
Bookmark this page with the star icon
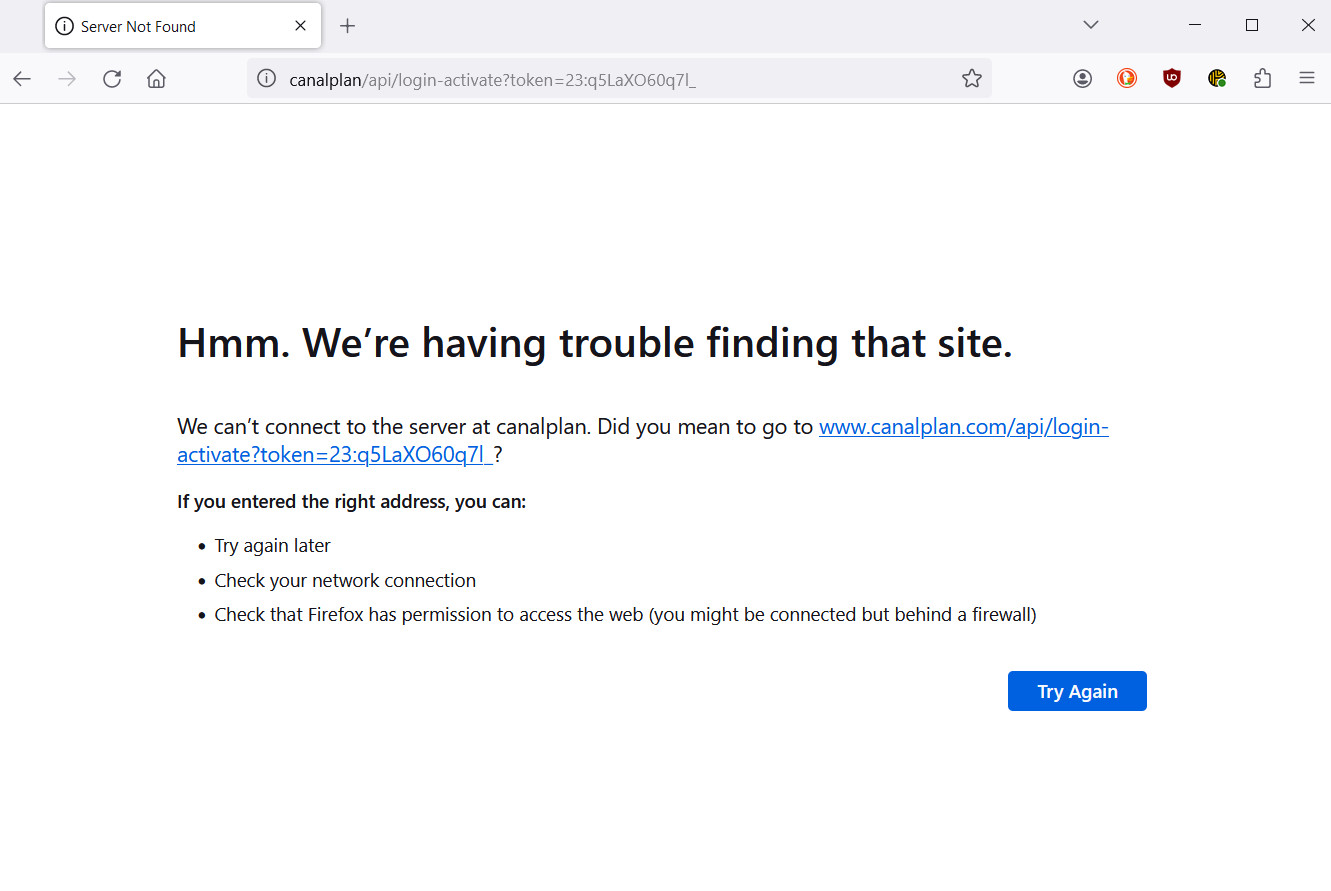971,79
